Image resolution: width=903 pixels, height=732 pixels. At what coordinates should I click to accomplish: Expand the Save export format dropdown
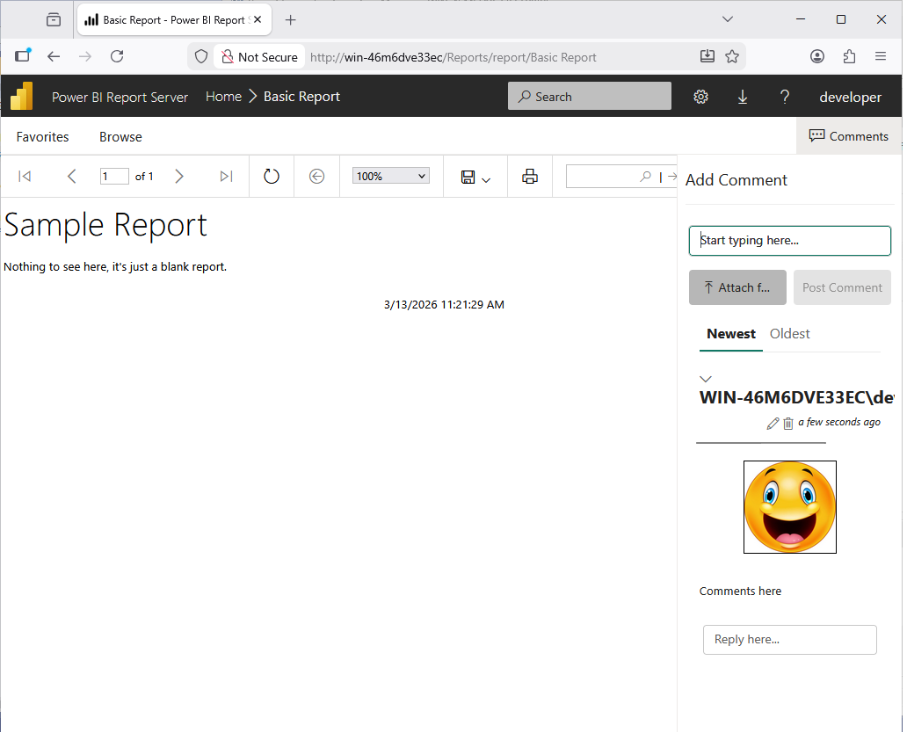point(476,177)
